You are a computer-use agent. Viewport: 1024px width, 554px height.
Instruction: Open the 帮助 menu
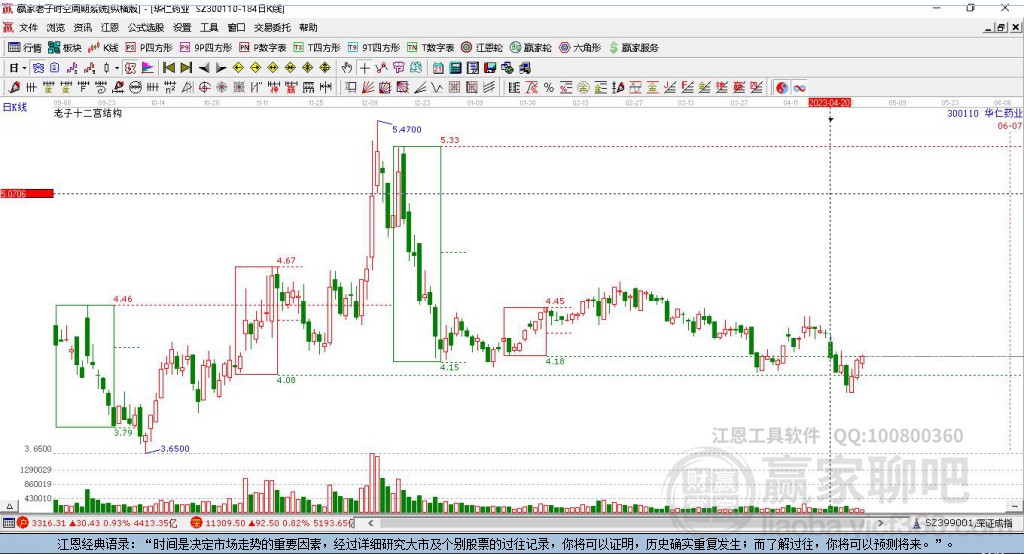[x=308, y=27]
